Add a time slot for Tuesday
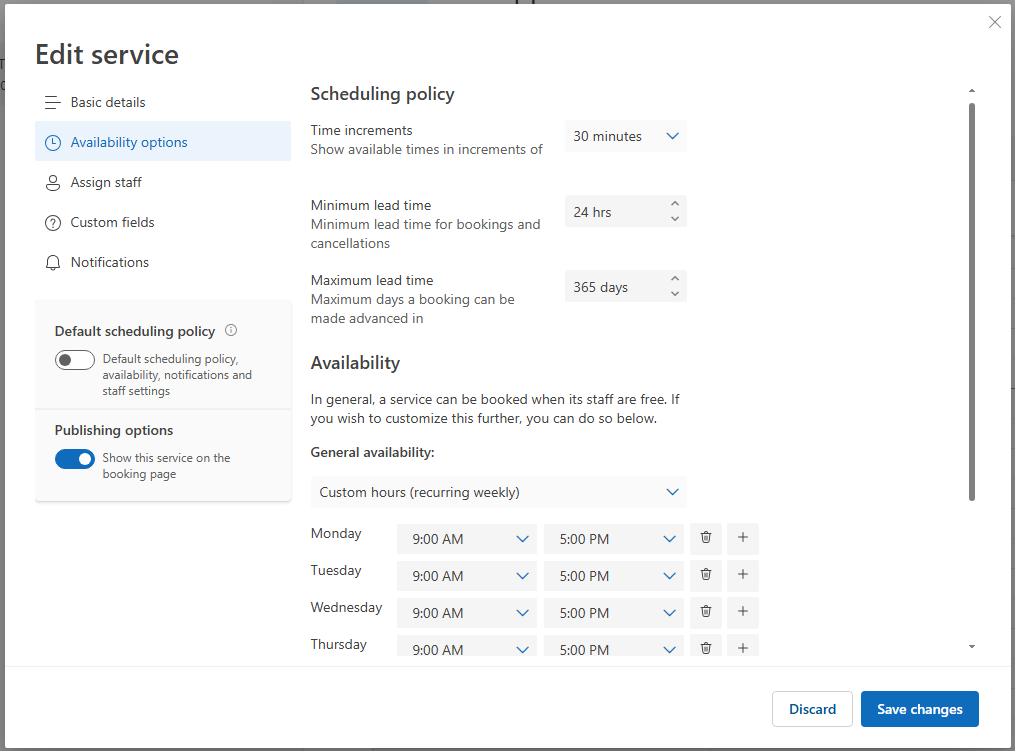Screen dimensions: 1015x751 pos(743,575)
